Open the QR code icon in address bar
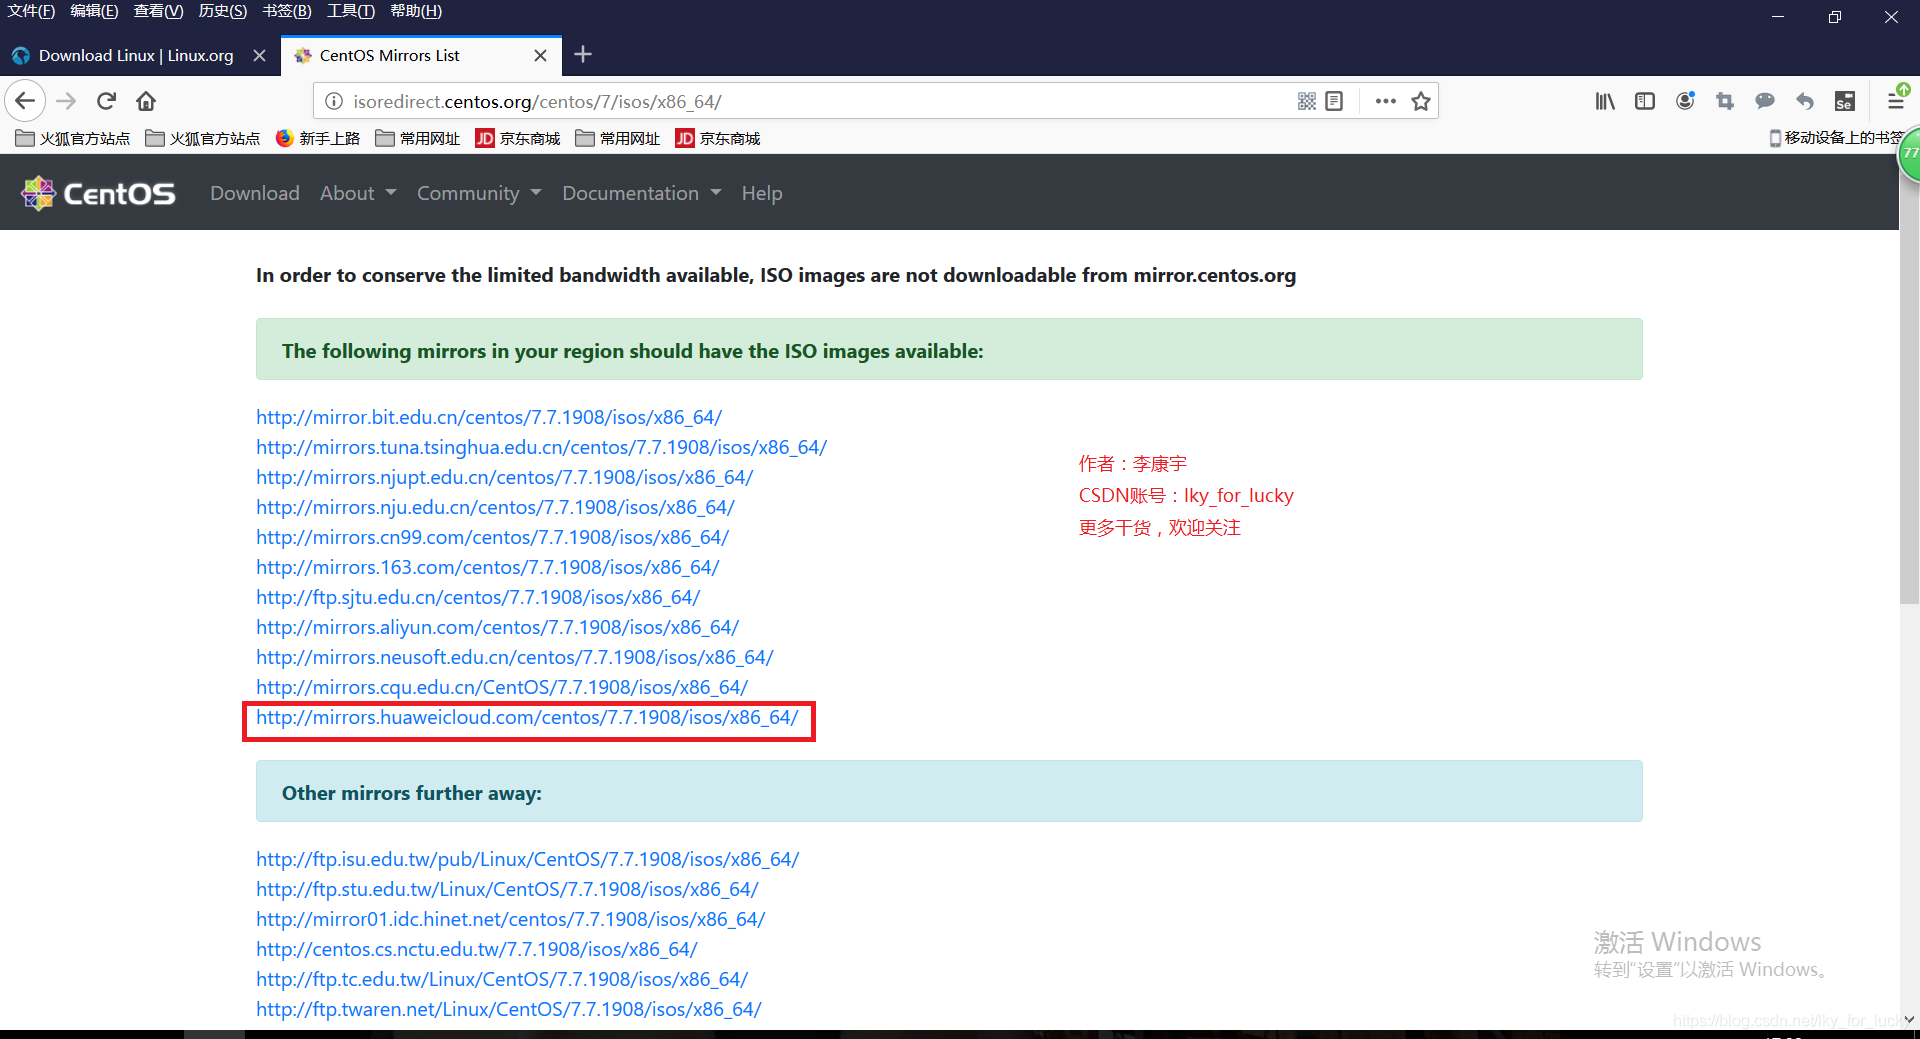This screenshot has height=1039, width=1920. point(1306,101)
